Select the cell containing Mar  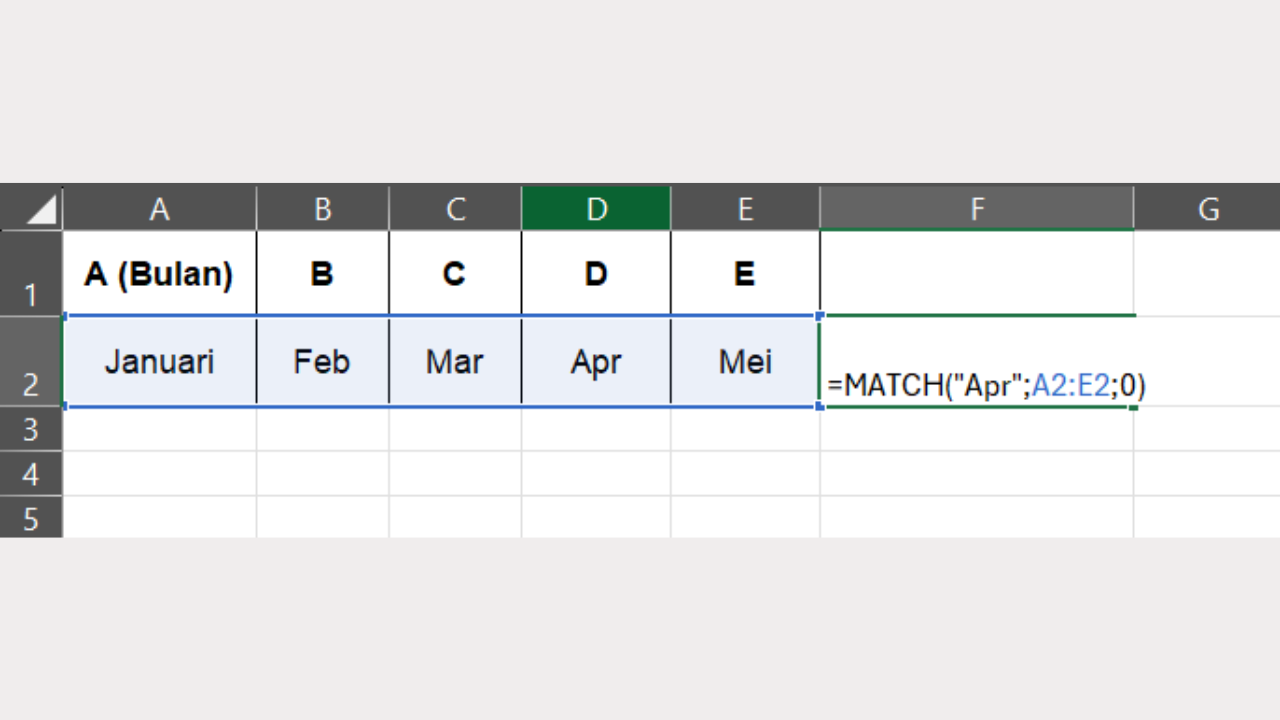pos(455,362)
